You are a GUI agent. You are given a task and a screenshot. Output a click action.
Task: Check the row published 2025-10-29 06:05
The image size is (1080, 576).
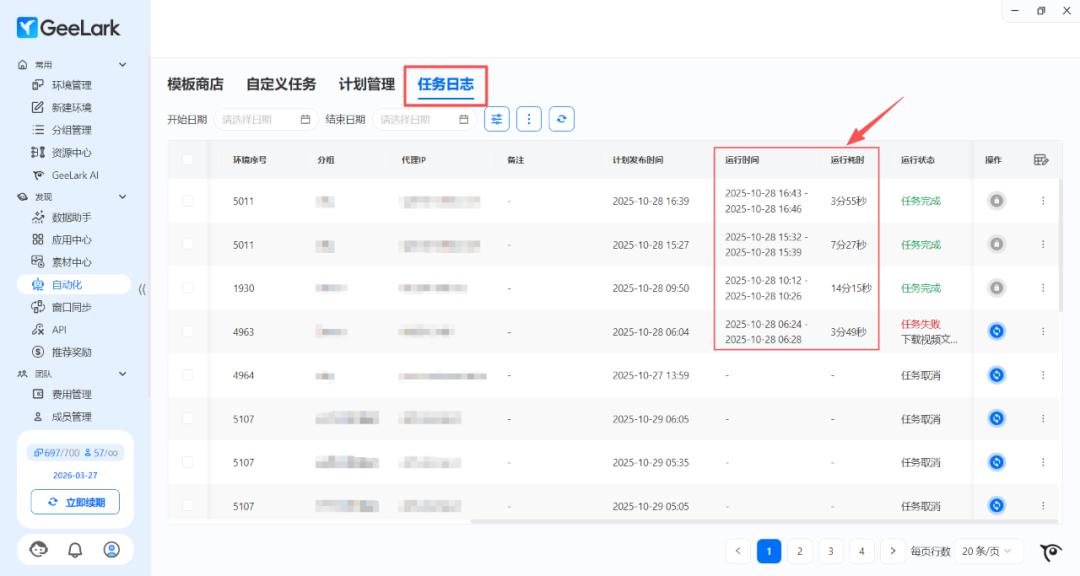click(x=187, y=418)
